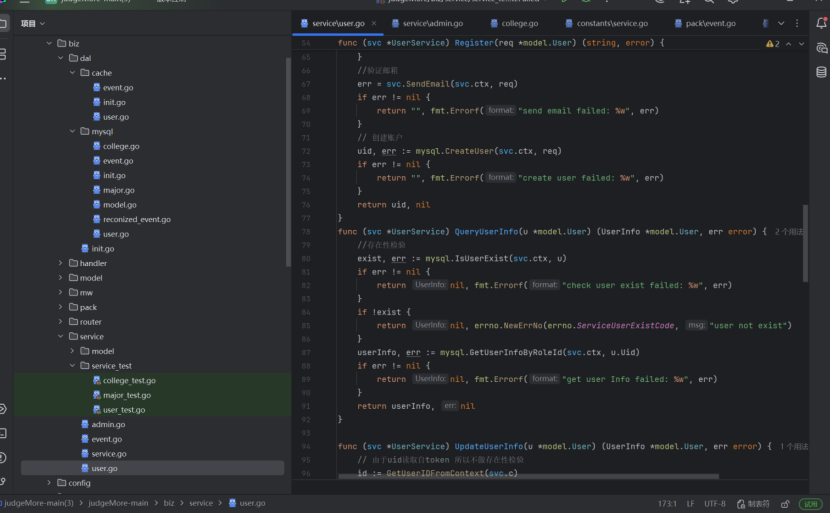Click the user.go breadcrumb
831x513 pixels.
pyautogui.click(x=247, y=503)
